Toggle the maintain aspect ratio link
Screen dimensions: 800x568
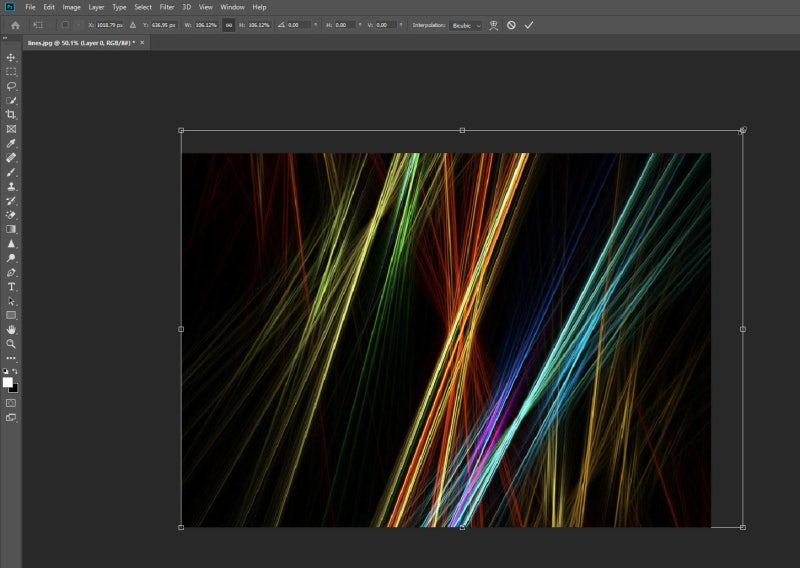[x=229, y=25]
